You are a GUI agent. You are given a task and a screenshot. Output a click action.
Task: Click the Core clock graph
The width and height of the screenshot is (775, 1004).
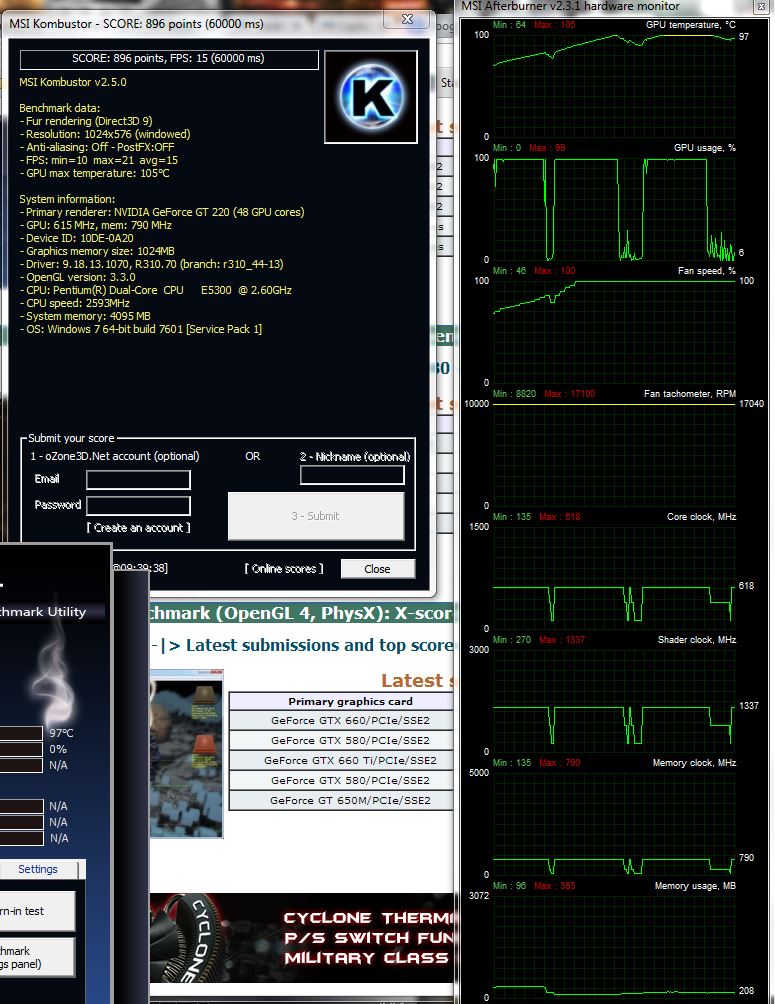[614, 576]
